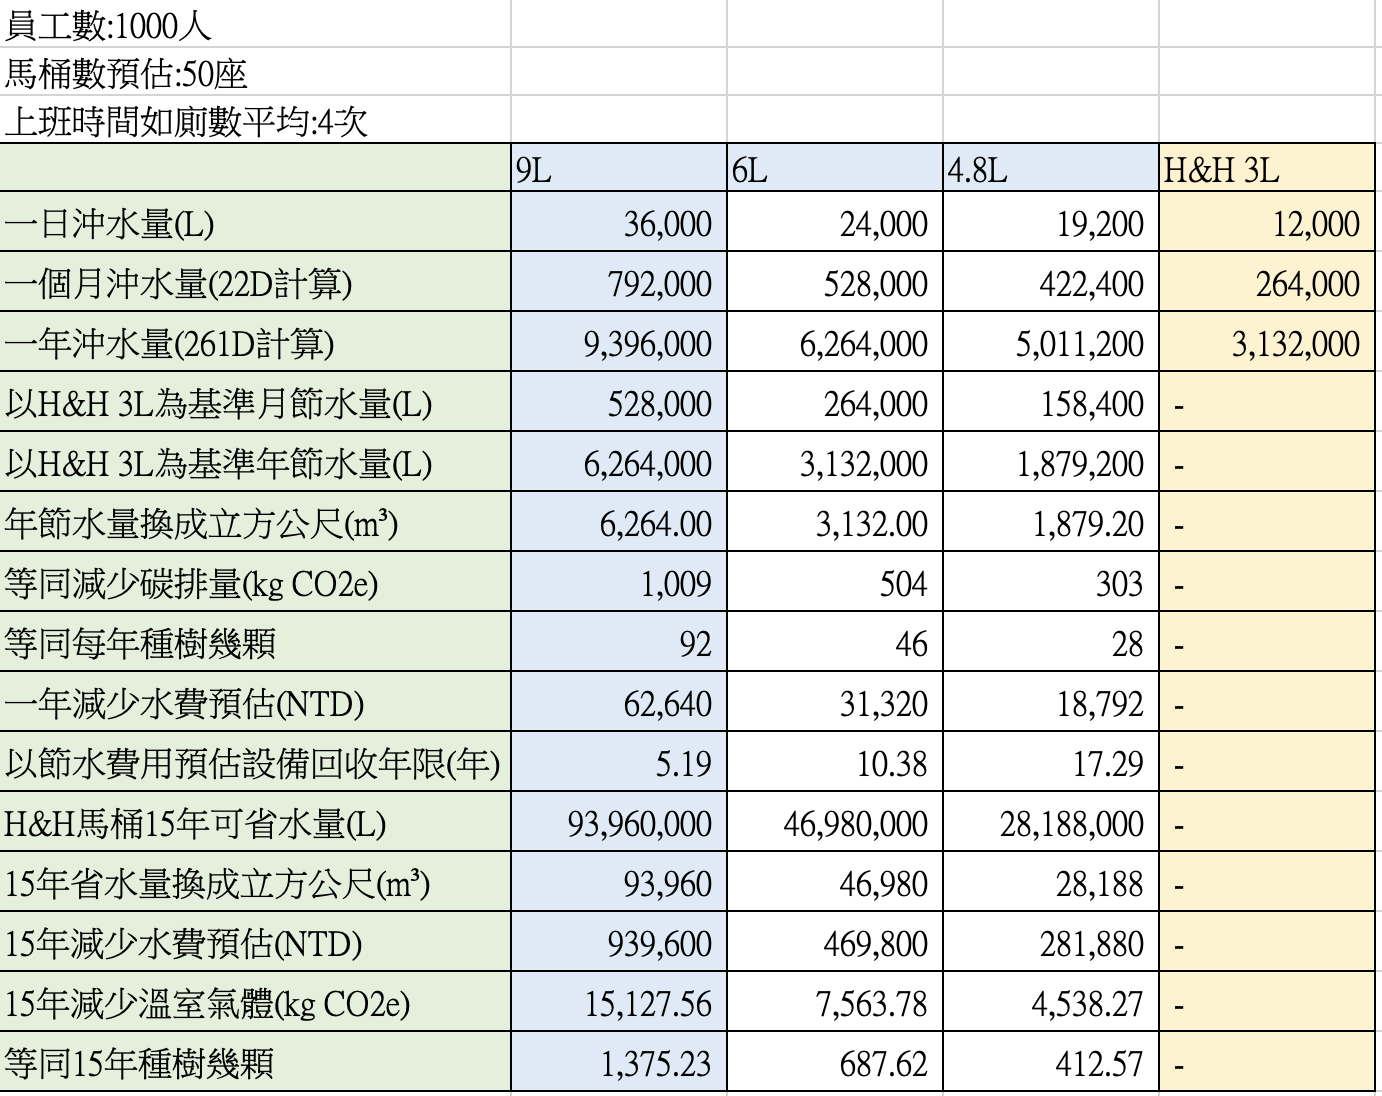Select the cell with value 1,009
1382x1096 pixels.
click(x=619, y=582)
